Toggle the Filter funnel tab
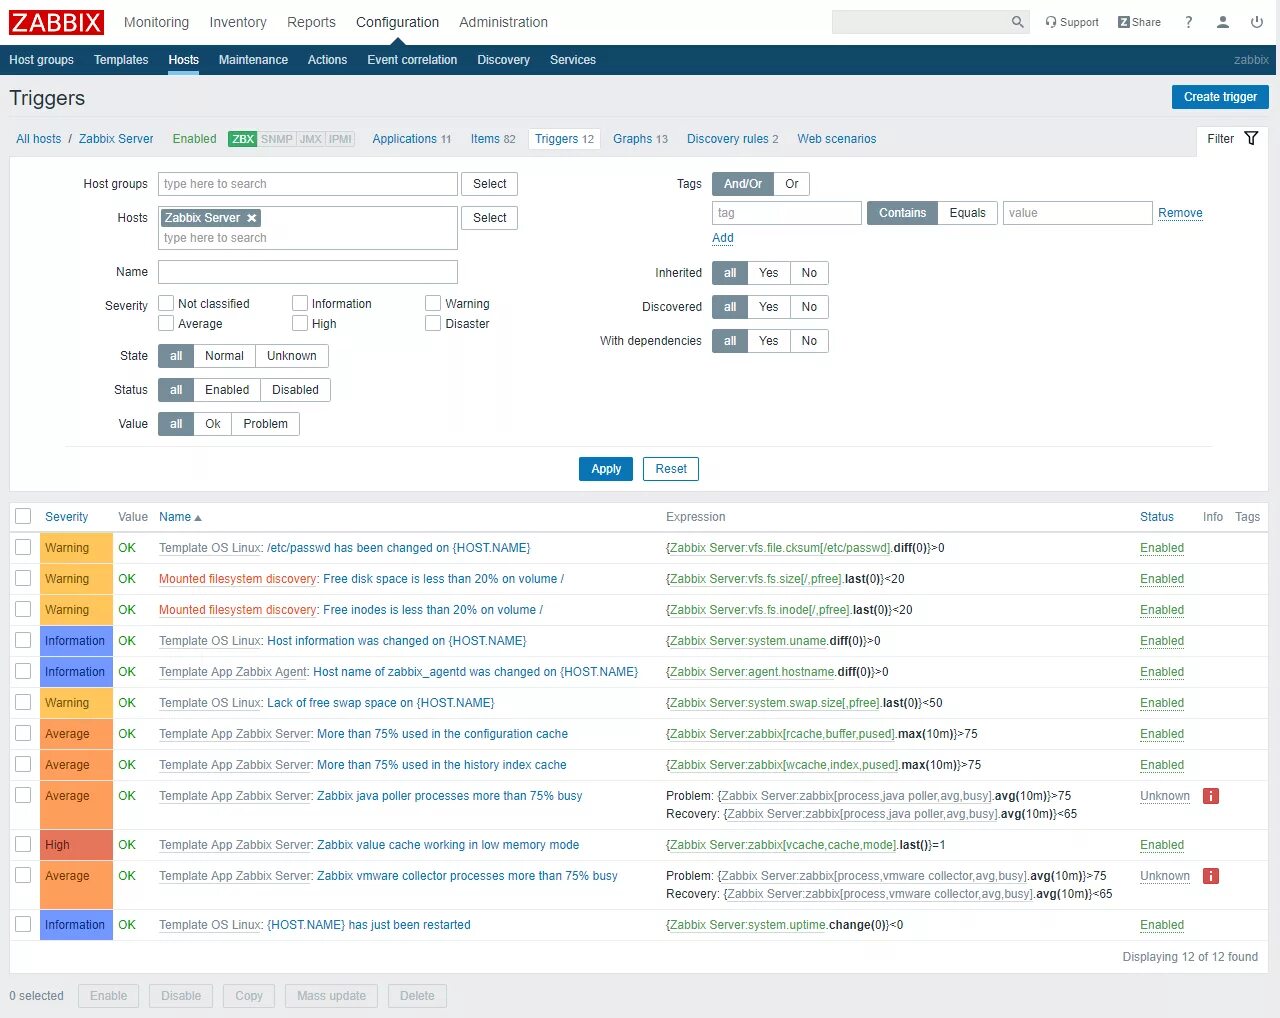The image size is (1280, 1018). point(1232,139)
